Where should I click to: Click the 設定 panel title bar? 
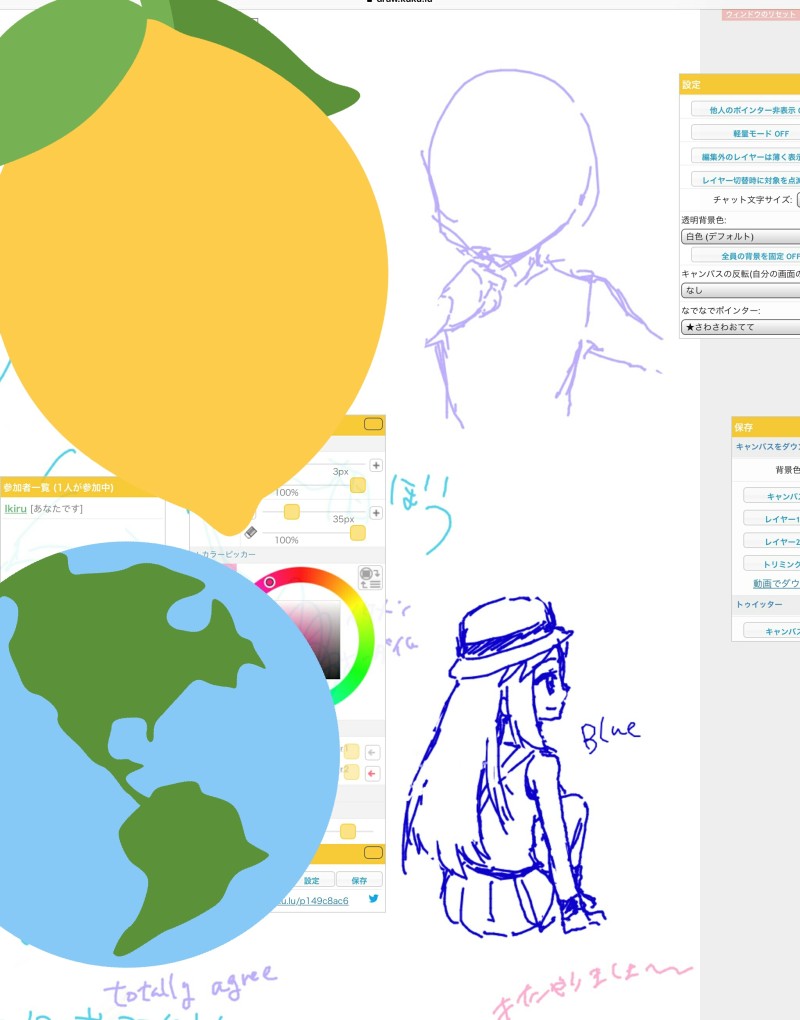tap(740, 85)
